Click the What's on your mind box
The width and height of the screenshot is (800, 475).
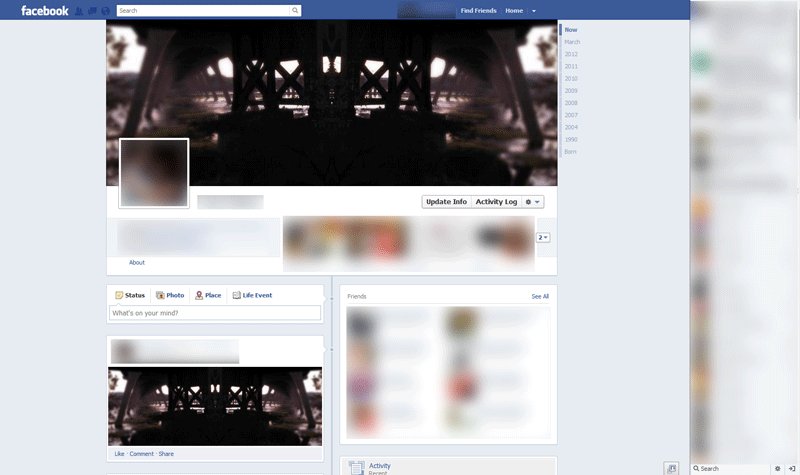215,313
